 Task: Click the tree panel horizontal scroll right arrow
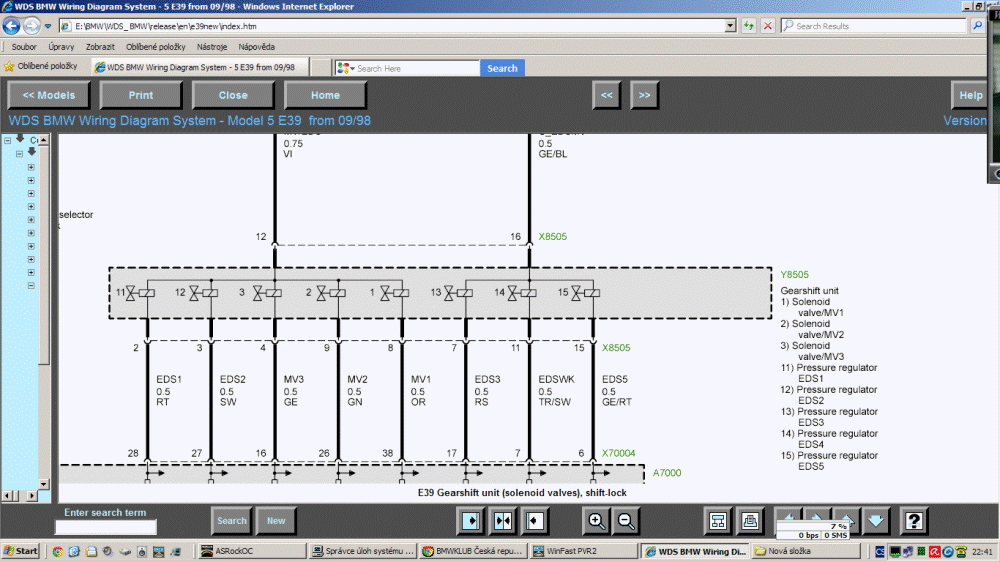[x=32, y=496]
